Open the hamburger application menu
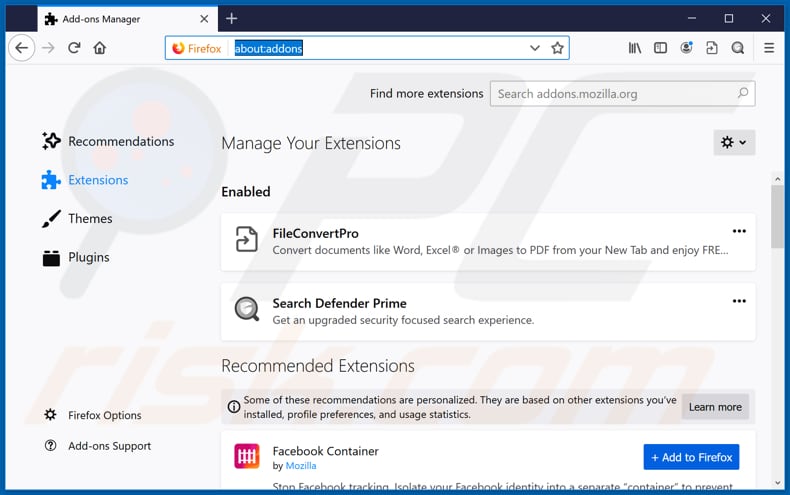This screenshot has height=495, width=790. coord(769,48)
